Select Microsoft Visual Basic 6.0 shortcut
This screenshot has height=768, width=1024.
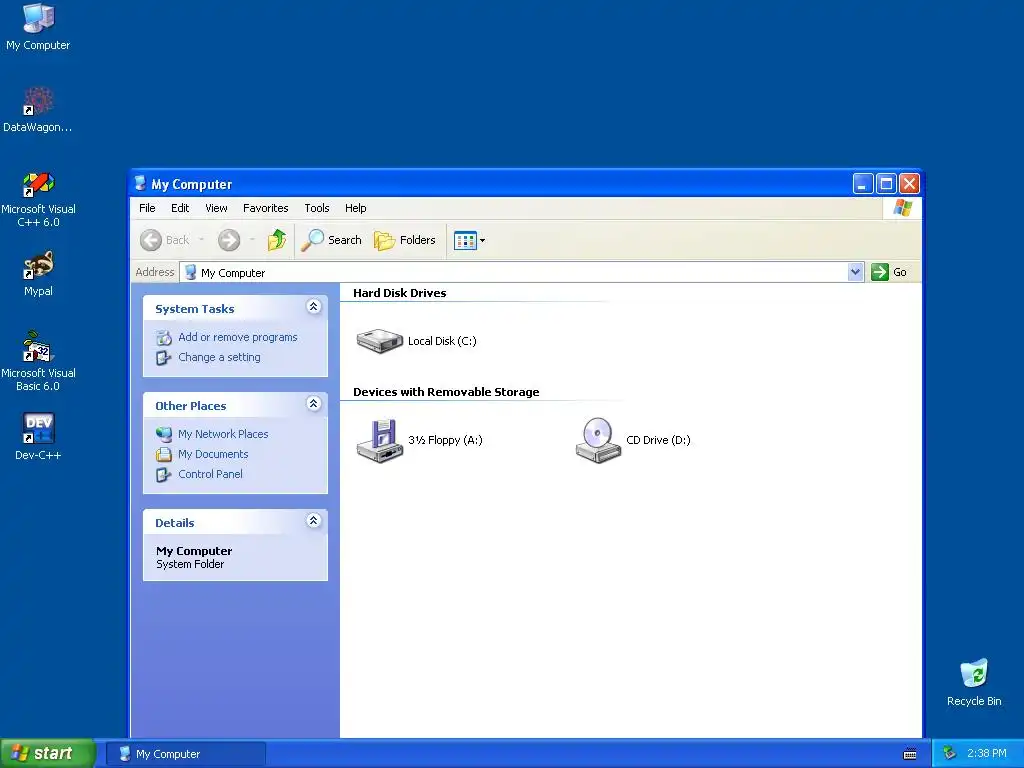(38, 362)
